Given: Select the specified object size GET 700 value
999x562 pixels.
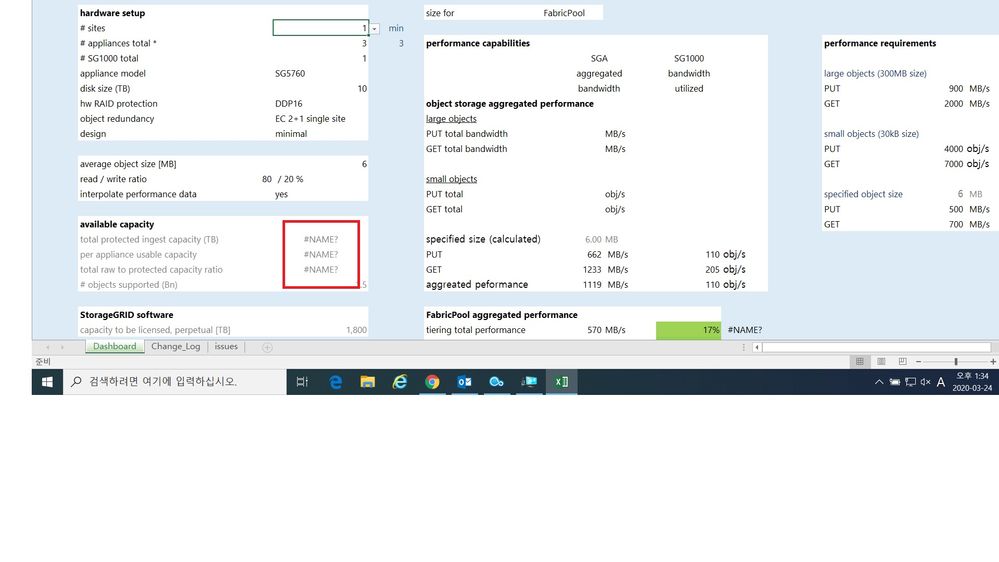Looking at the screenshot, I should click(956, 224).
